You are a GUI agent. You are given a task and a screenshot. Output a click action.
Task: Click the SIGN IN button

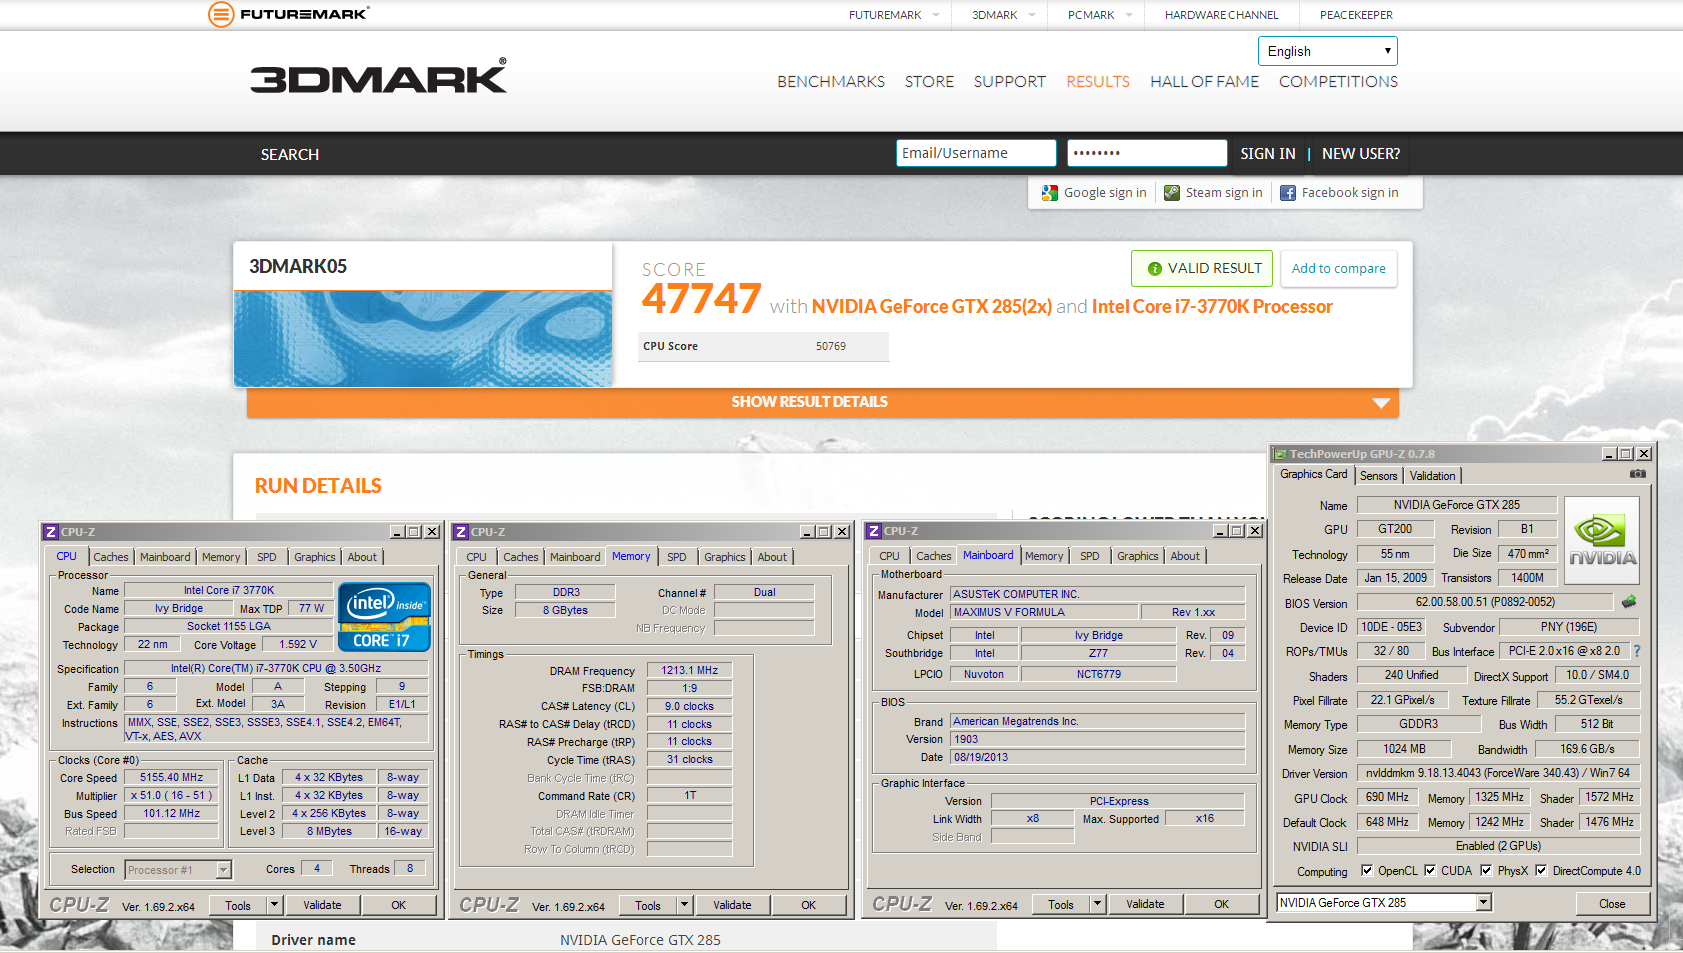[x=1267, y=154]
